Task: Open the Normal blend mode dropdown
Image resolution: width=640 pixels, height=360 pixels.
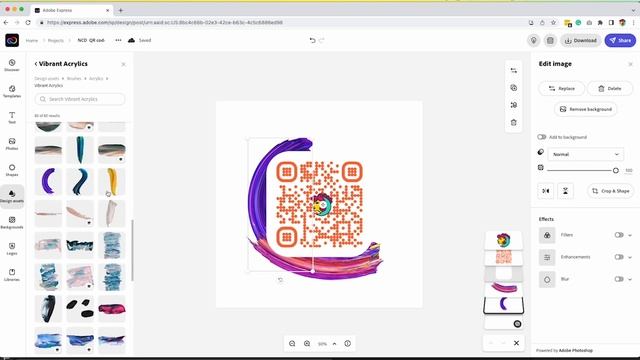Action: (x=586, y=154)
